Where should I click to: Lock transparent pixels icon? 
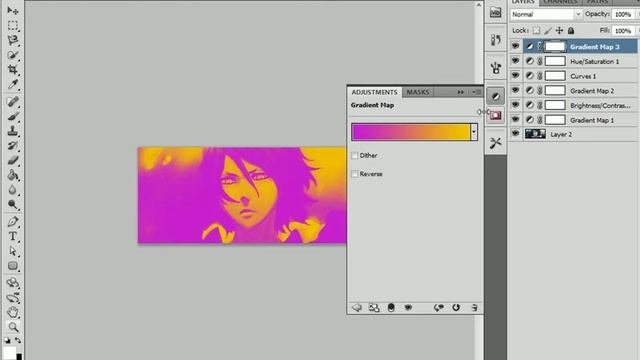536,31
